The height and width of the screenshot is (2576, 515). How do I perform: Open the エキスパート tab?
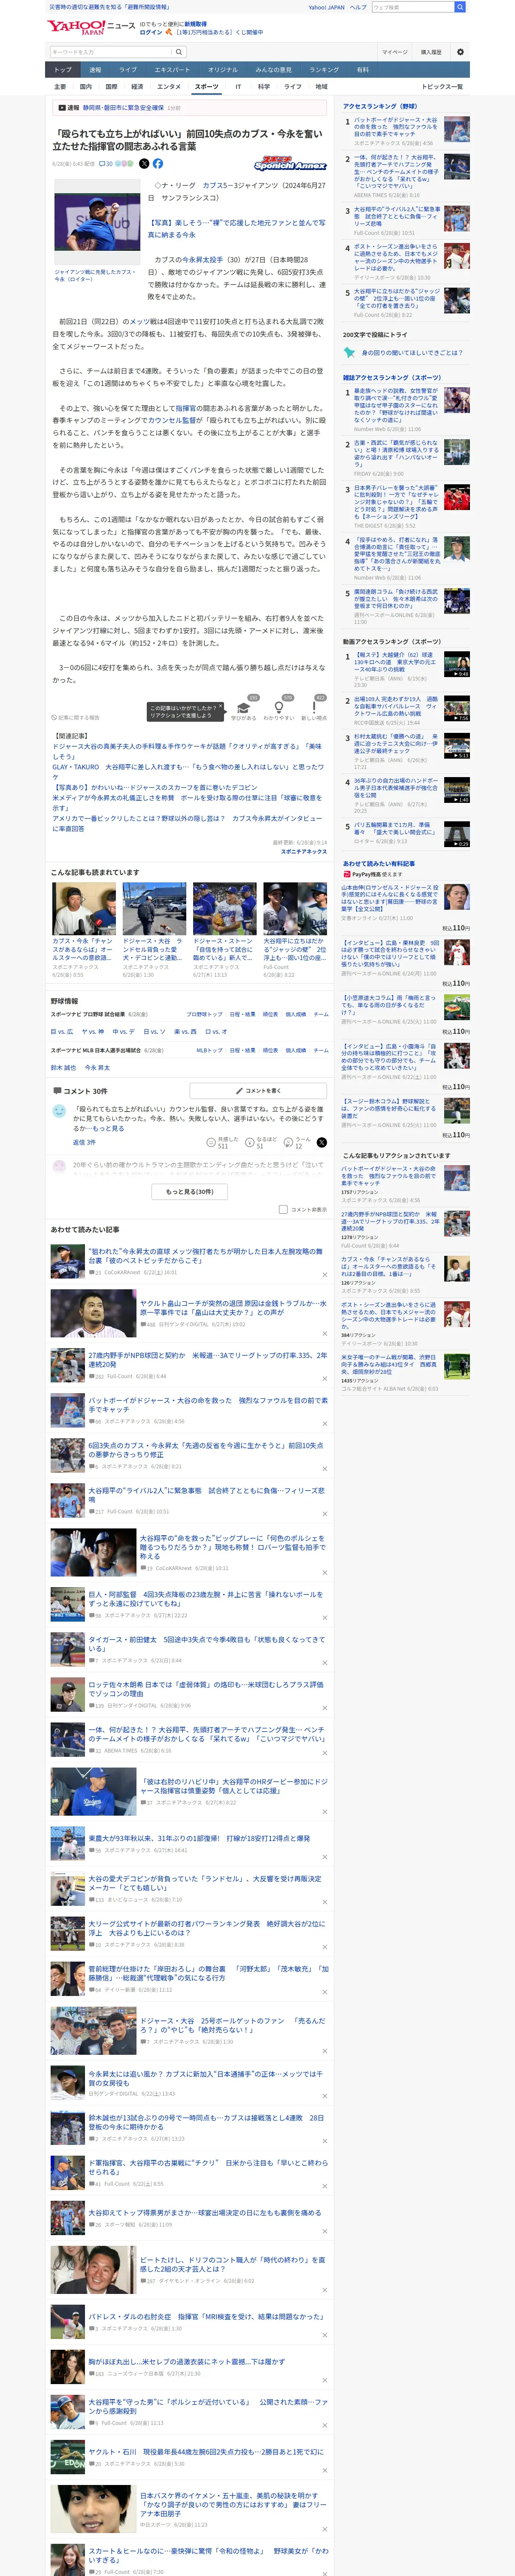pos(172,70)
